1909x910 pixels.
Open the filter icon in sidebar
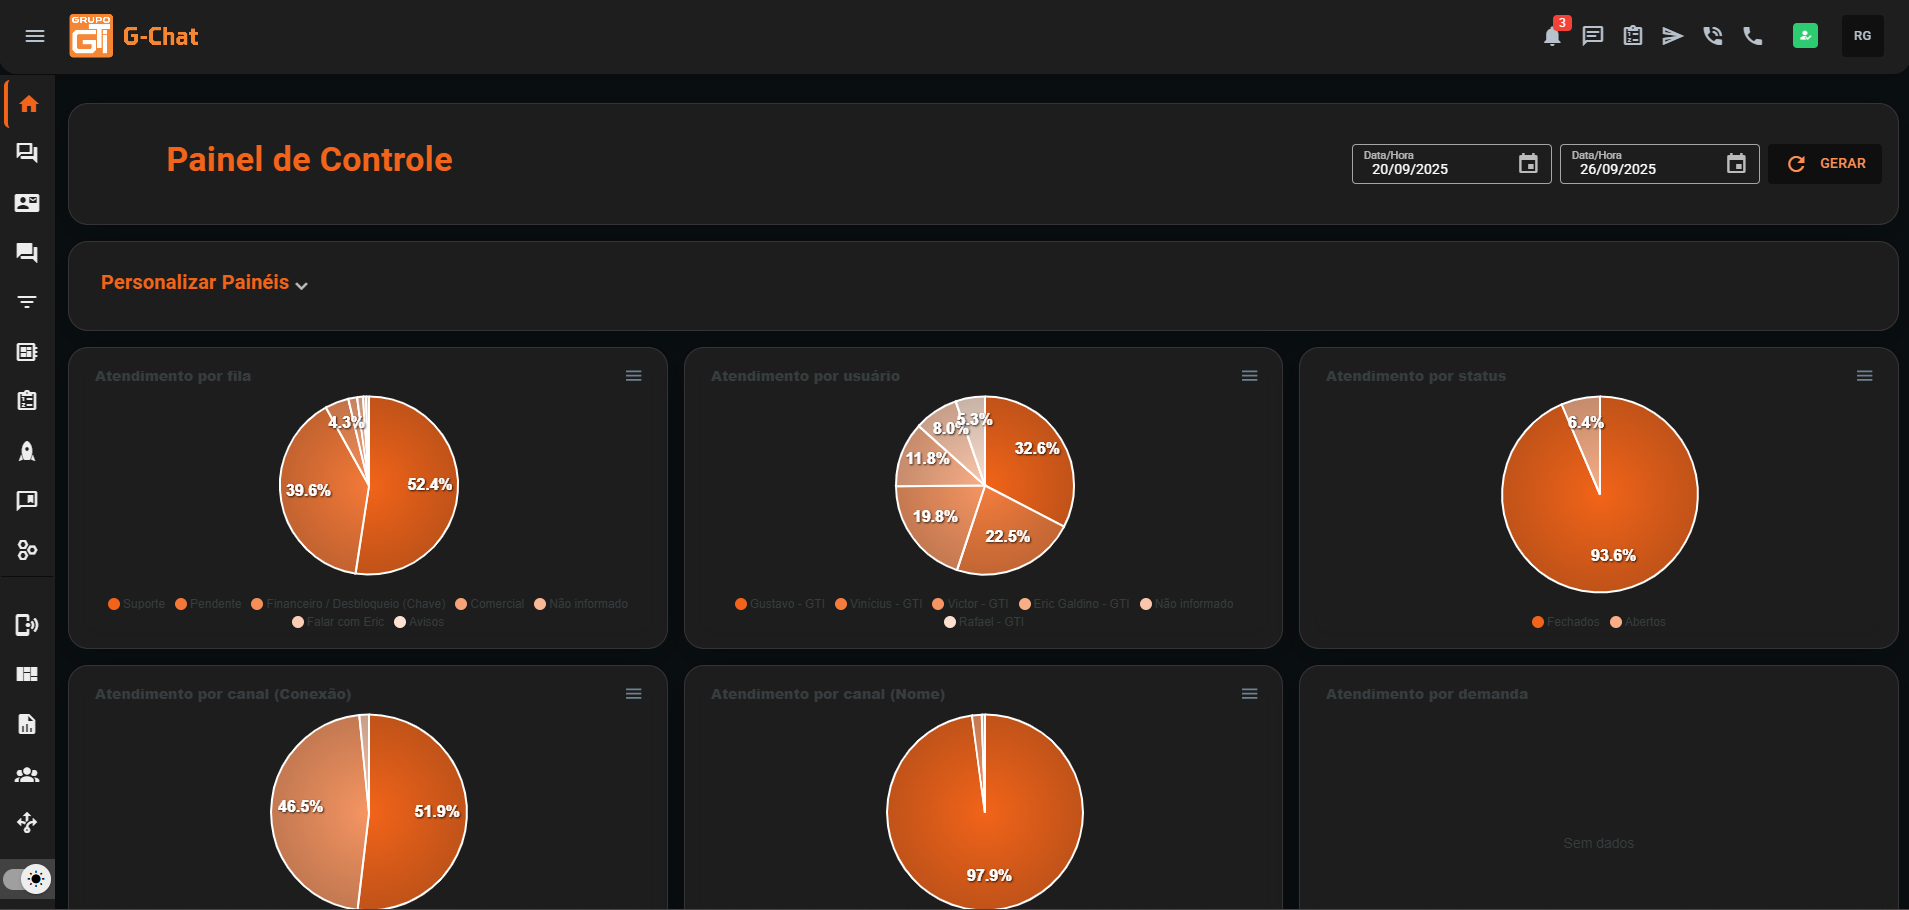(x=27, y=302)
